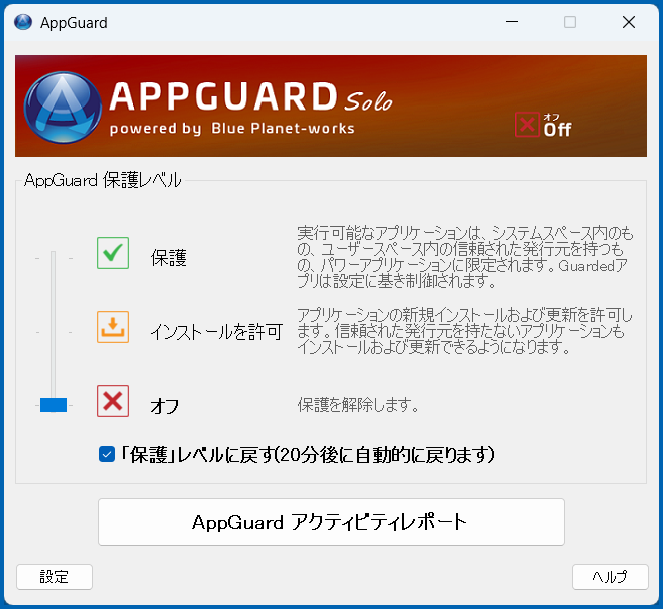Viewport: 663px width, 609px height.
Task: Open 設定 using the bottom-left button
Action: coord(54,577)
